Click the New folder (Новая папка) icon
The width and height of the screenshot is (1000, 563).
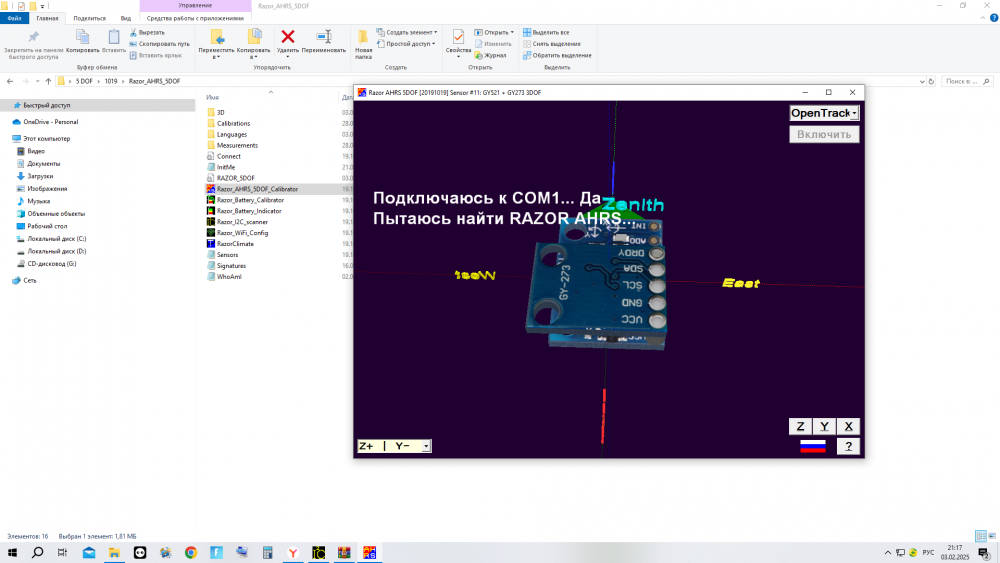click(x=363, y=37)
